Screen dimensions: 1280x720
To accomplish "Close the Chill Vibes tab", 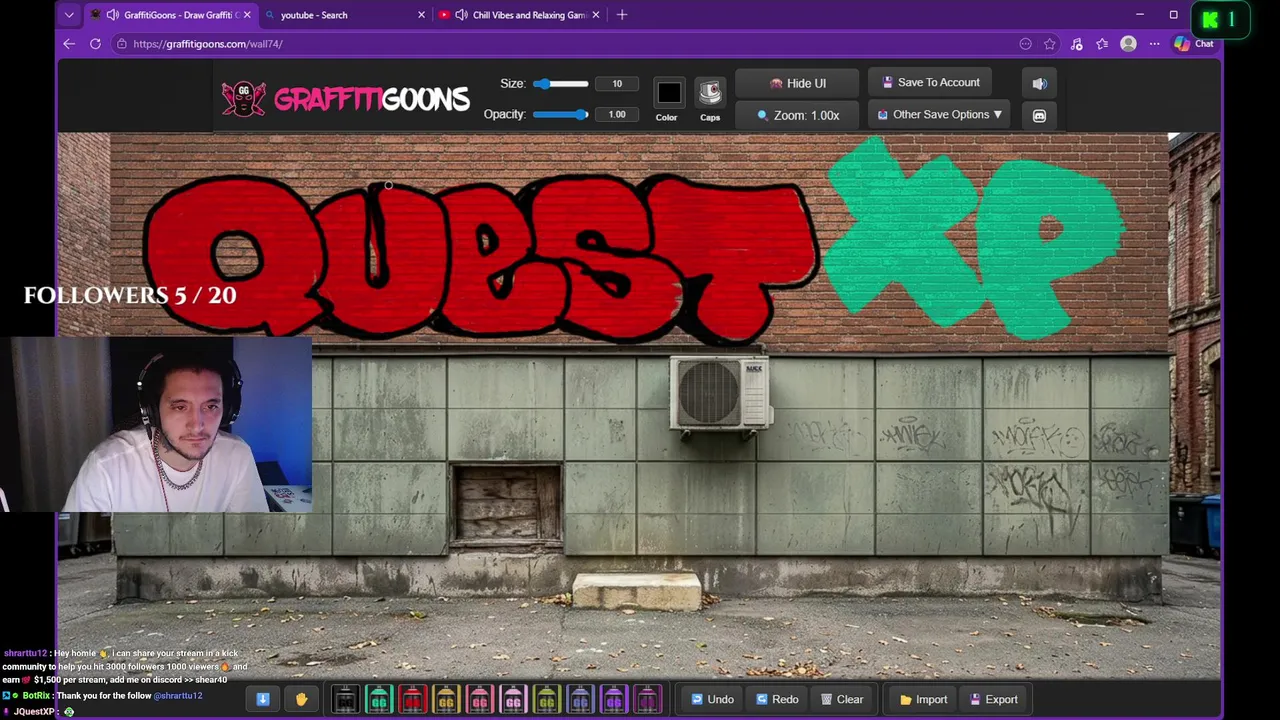I will (596, 15).
